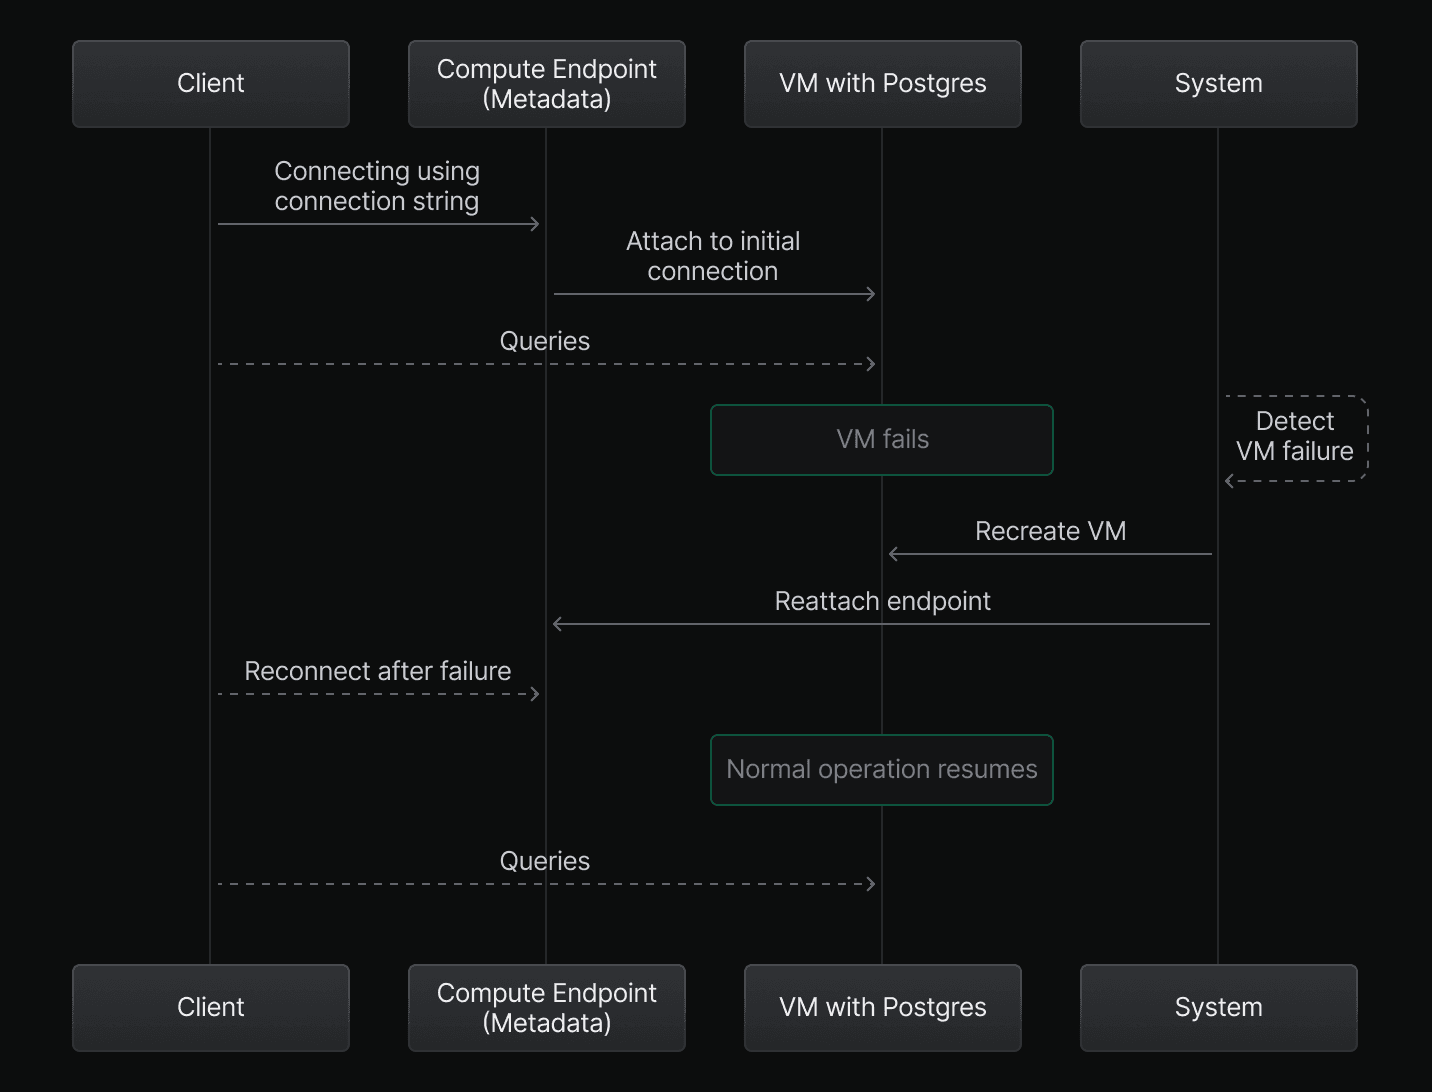Click the first Queries dashed arrow label
Image resolution: width=1432 pixels, height=1092 pixels.
[x=546, y=341]
